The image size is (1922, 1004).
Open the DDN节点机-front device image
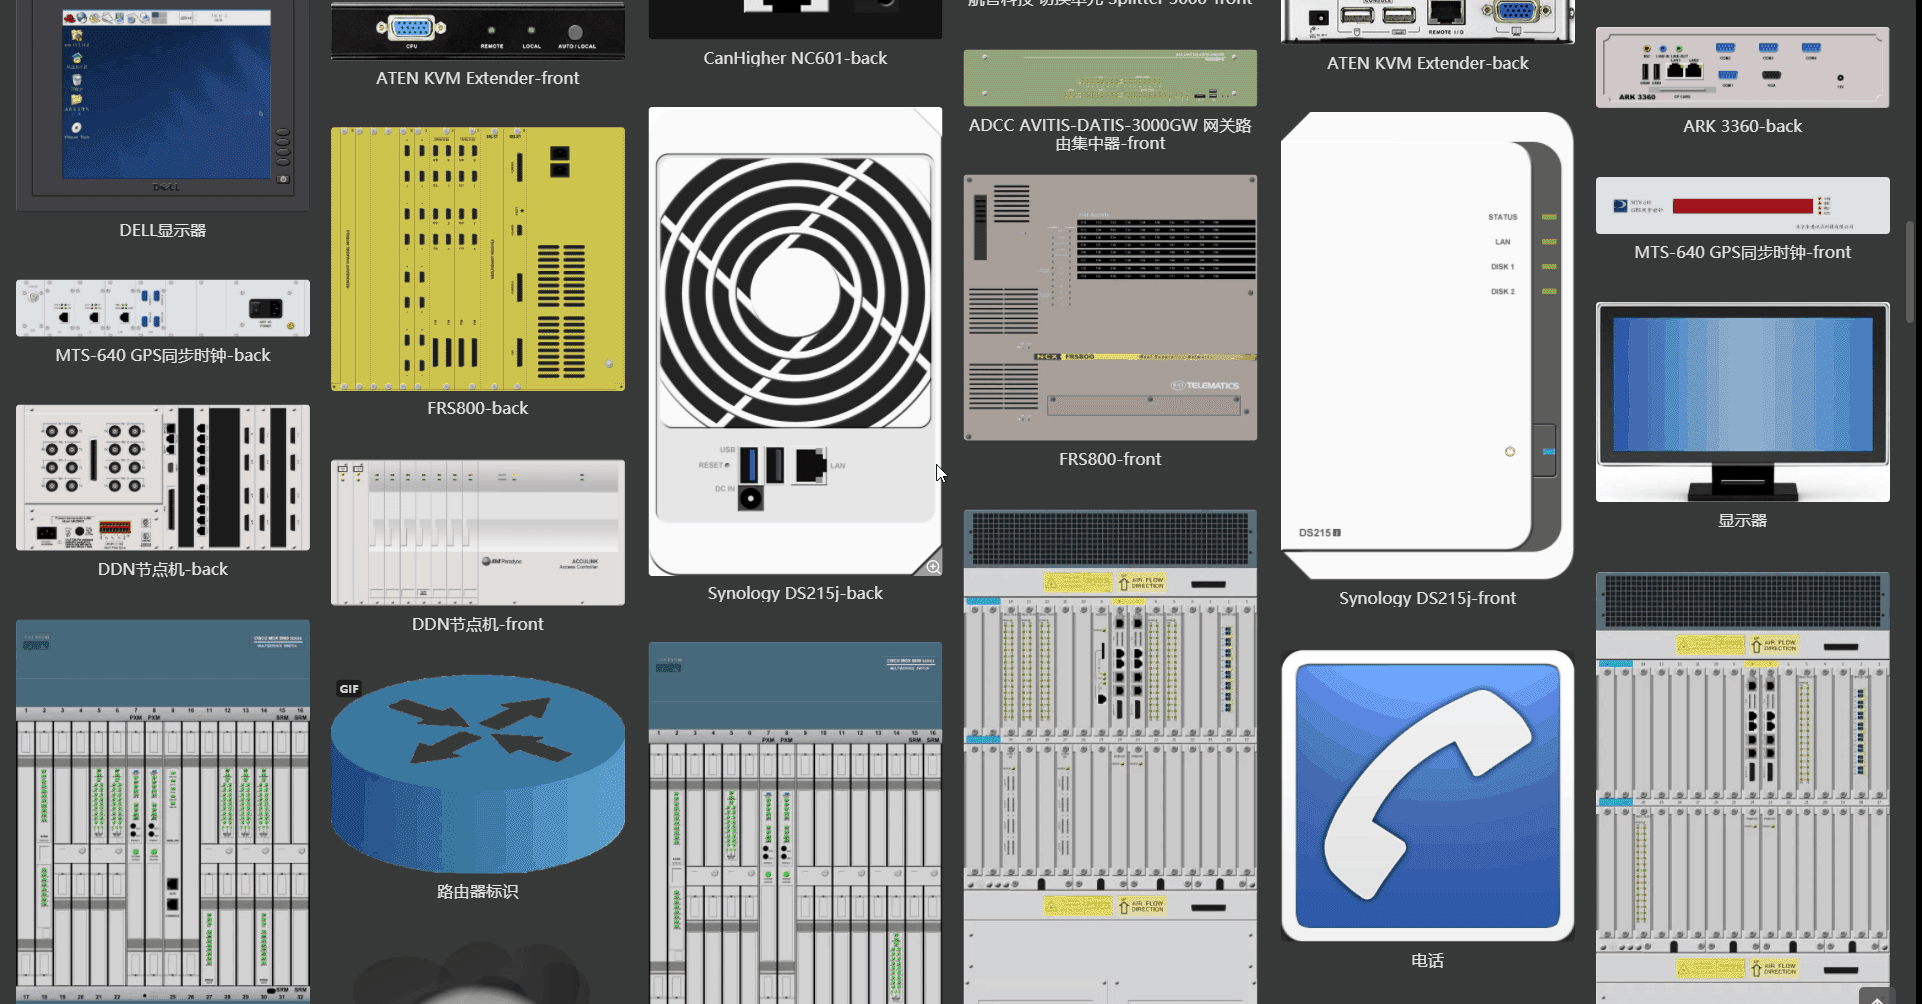478,533
